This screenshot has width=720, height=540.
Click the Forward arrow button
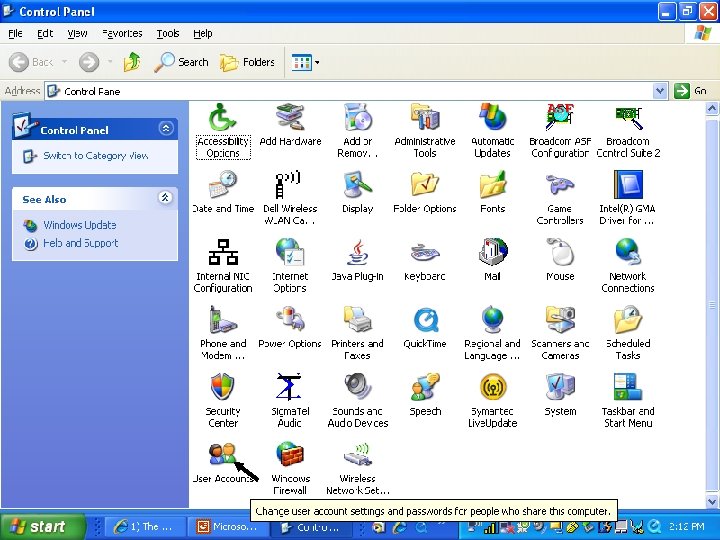[x=89, y=62]
